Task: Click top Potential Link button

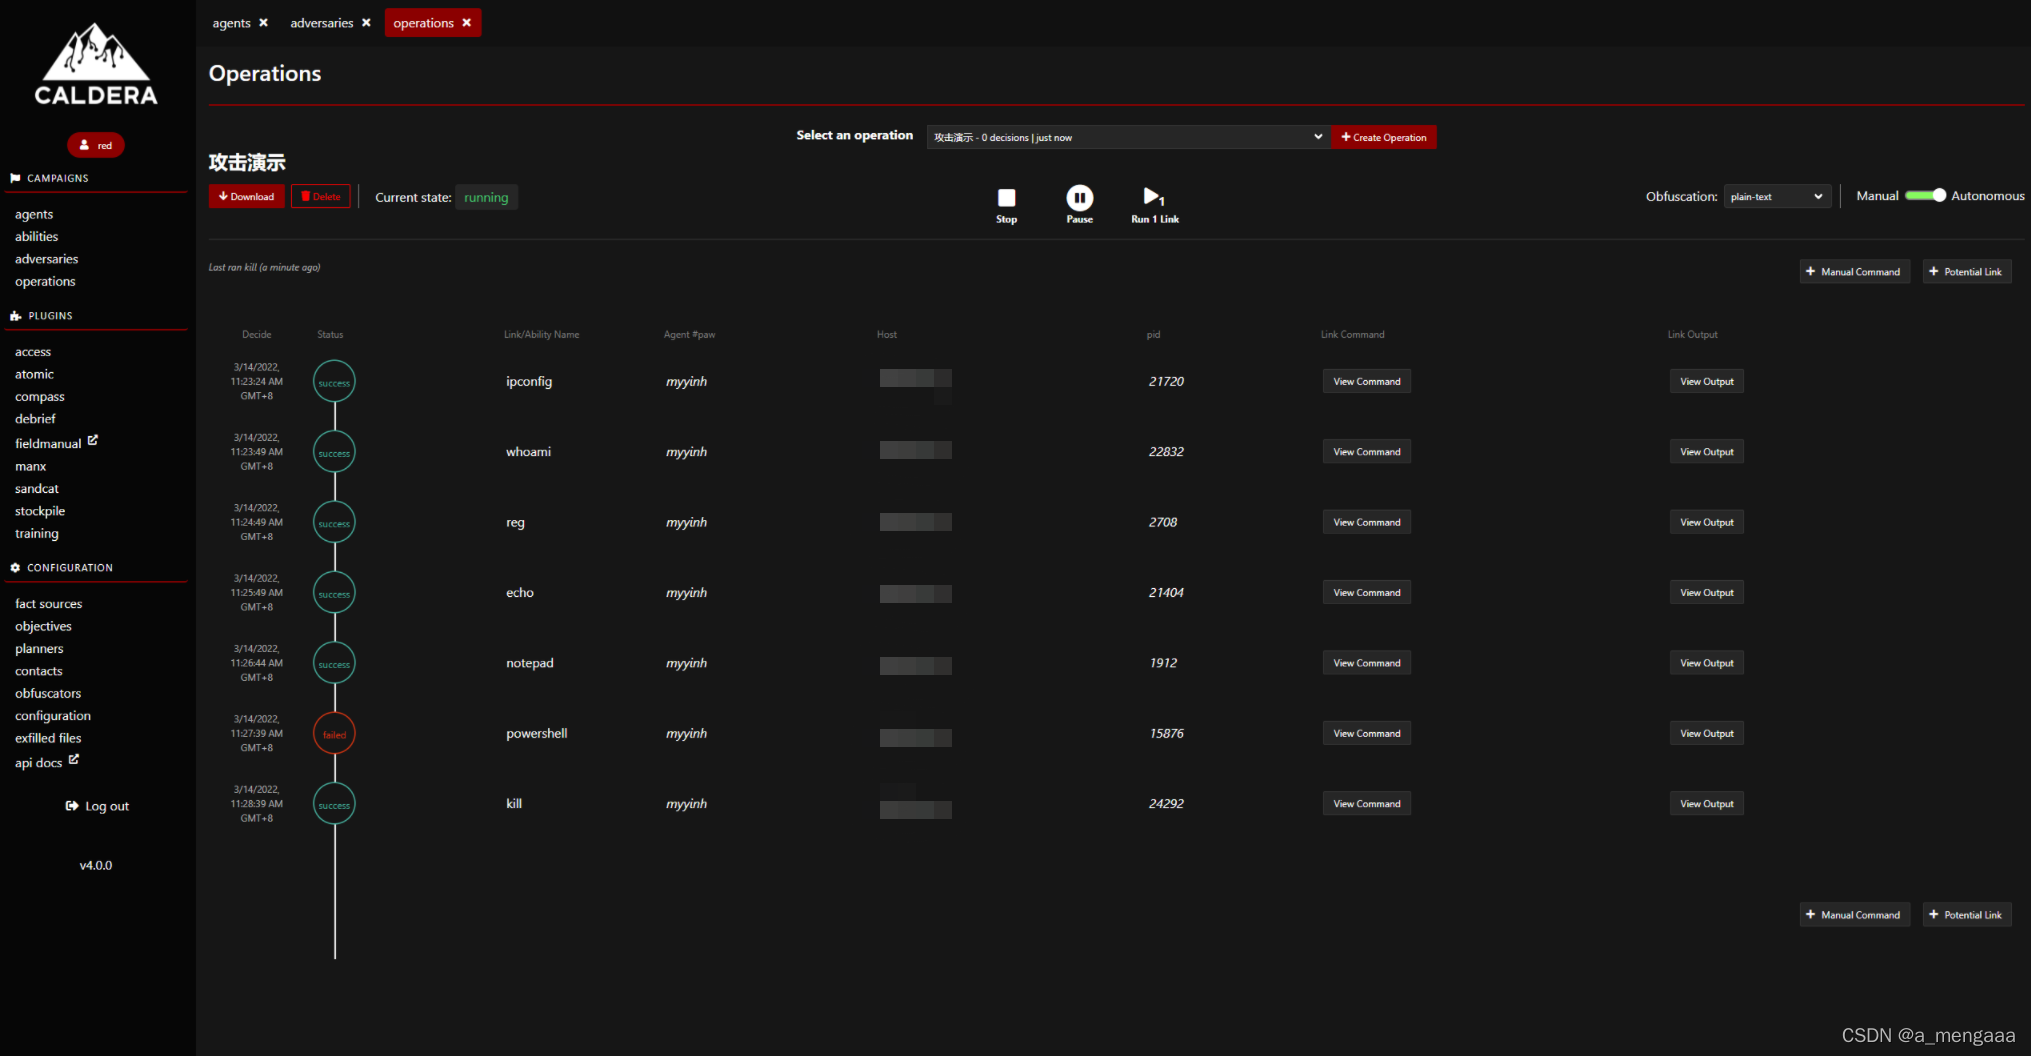Action: (x=1966, y=272)
